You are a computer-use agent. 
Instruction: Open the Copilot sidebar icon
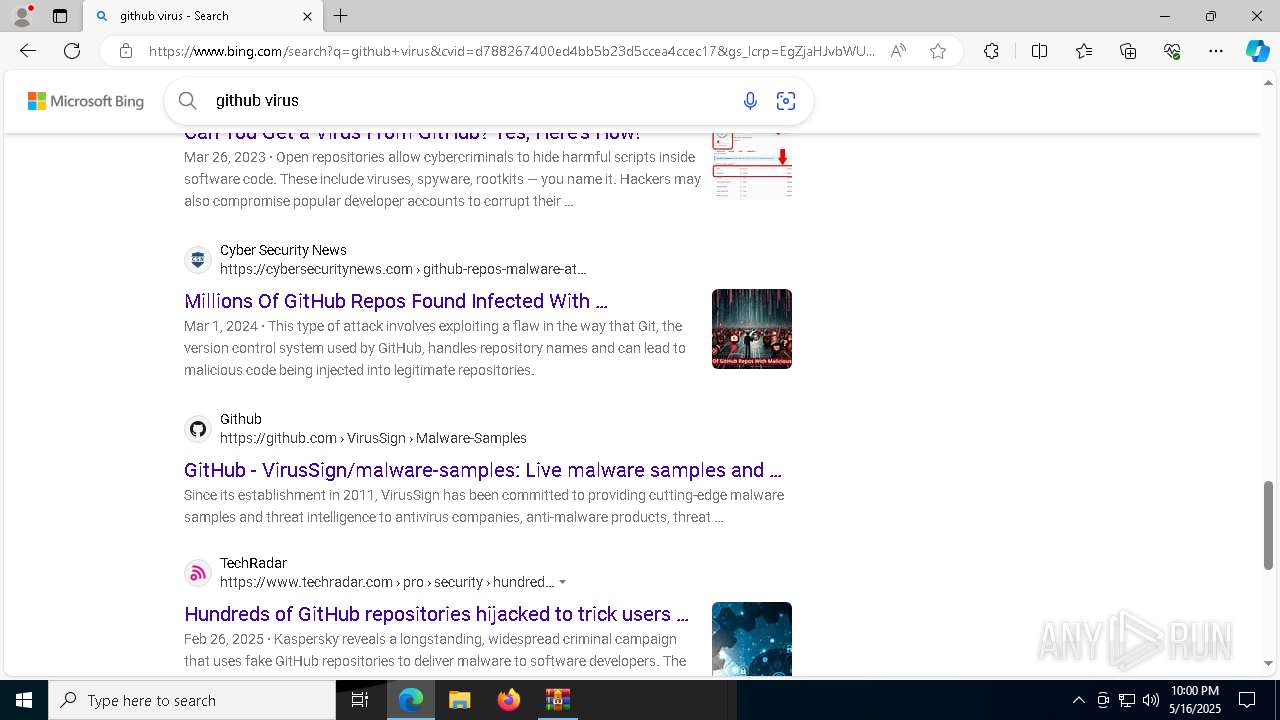pos(1257,51)
